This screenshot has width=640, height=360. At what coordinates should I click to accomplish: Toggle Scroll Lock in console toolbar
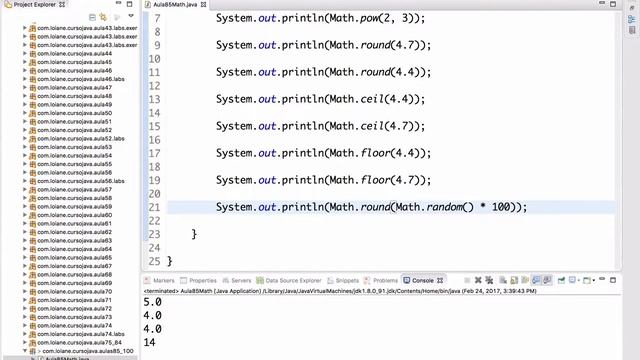pyautogui.click(x=514, y=280)
